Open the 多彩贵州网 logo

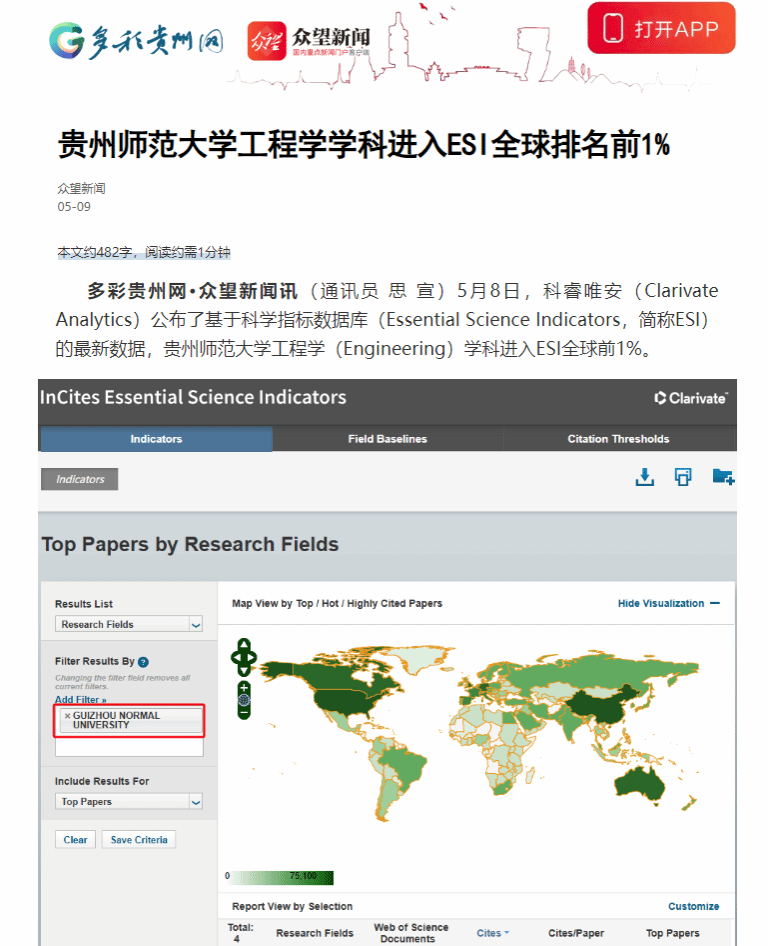click(136, 41)
